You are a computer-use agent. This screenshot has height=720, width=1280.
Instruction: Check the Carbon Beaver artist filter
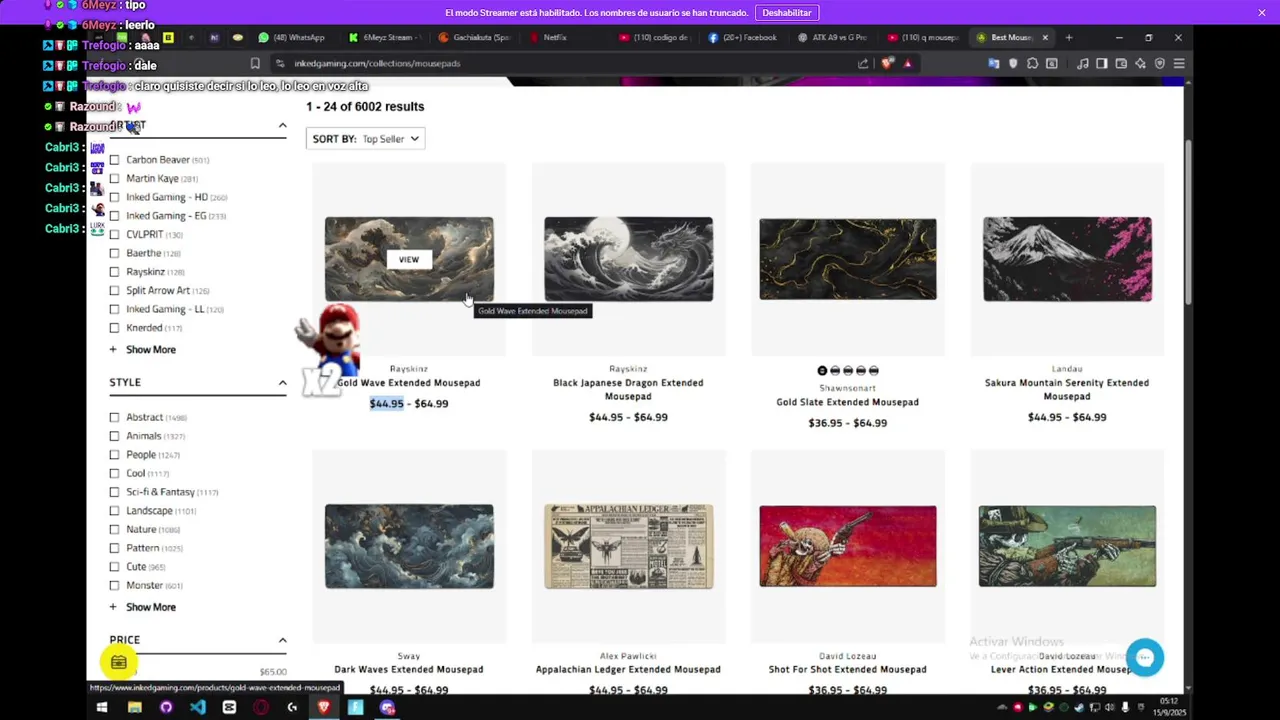coord(114,160)
